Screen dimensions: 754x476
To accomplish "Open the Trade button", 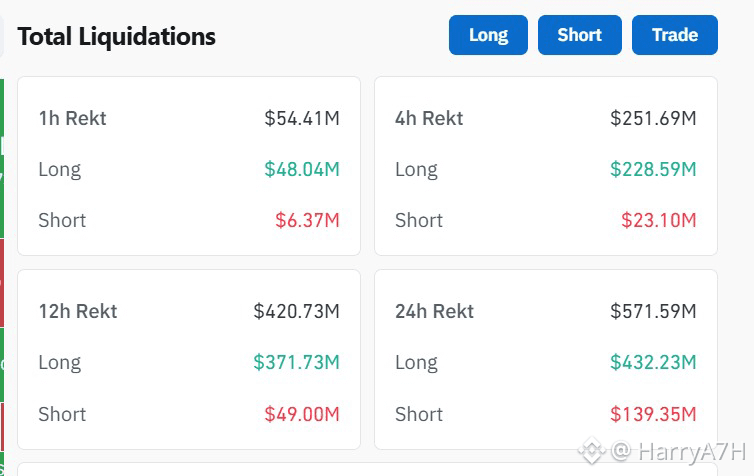I will point(675,35).
